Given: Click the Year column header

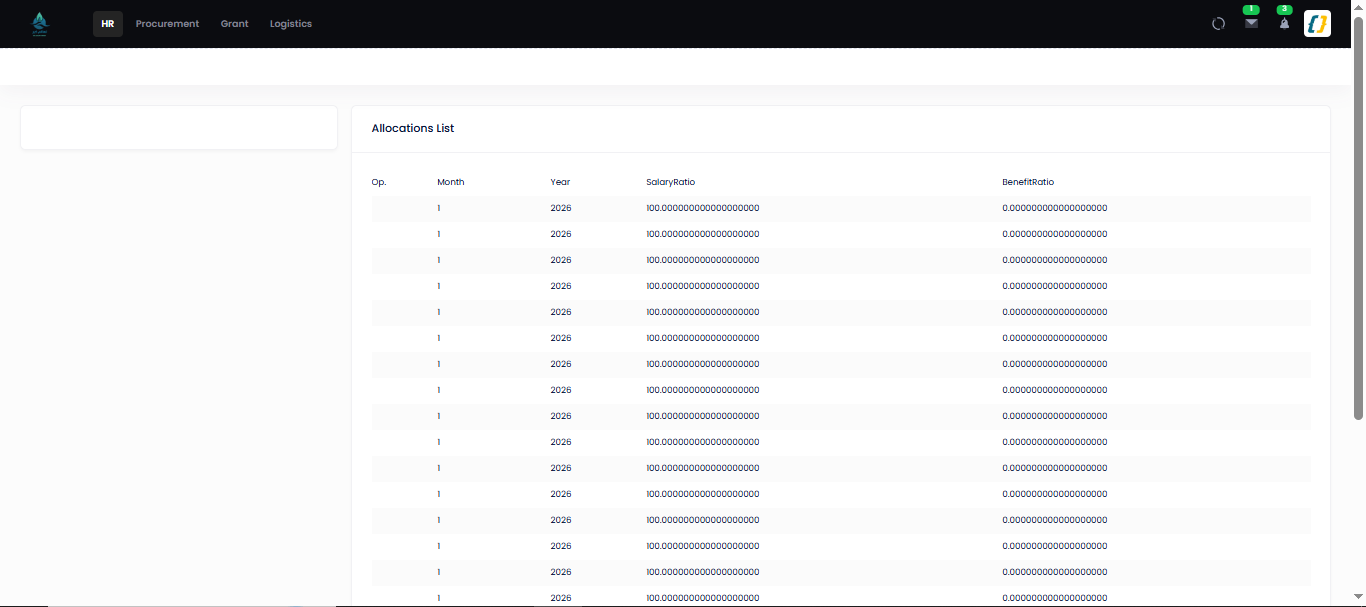Looking at the screenshot, I should pos(560,182).
